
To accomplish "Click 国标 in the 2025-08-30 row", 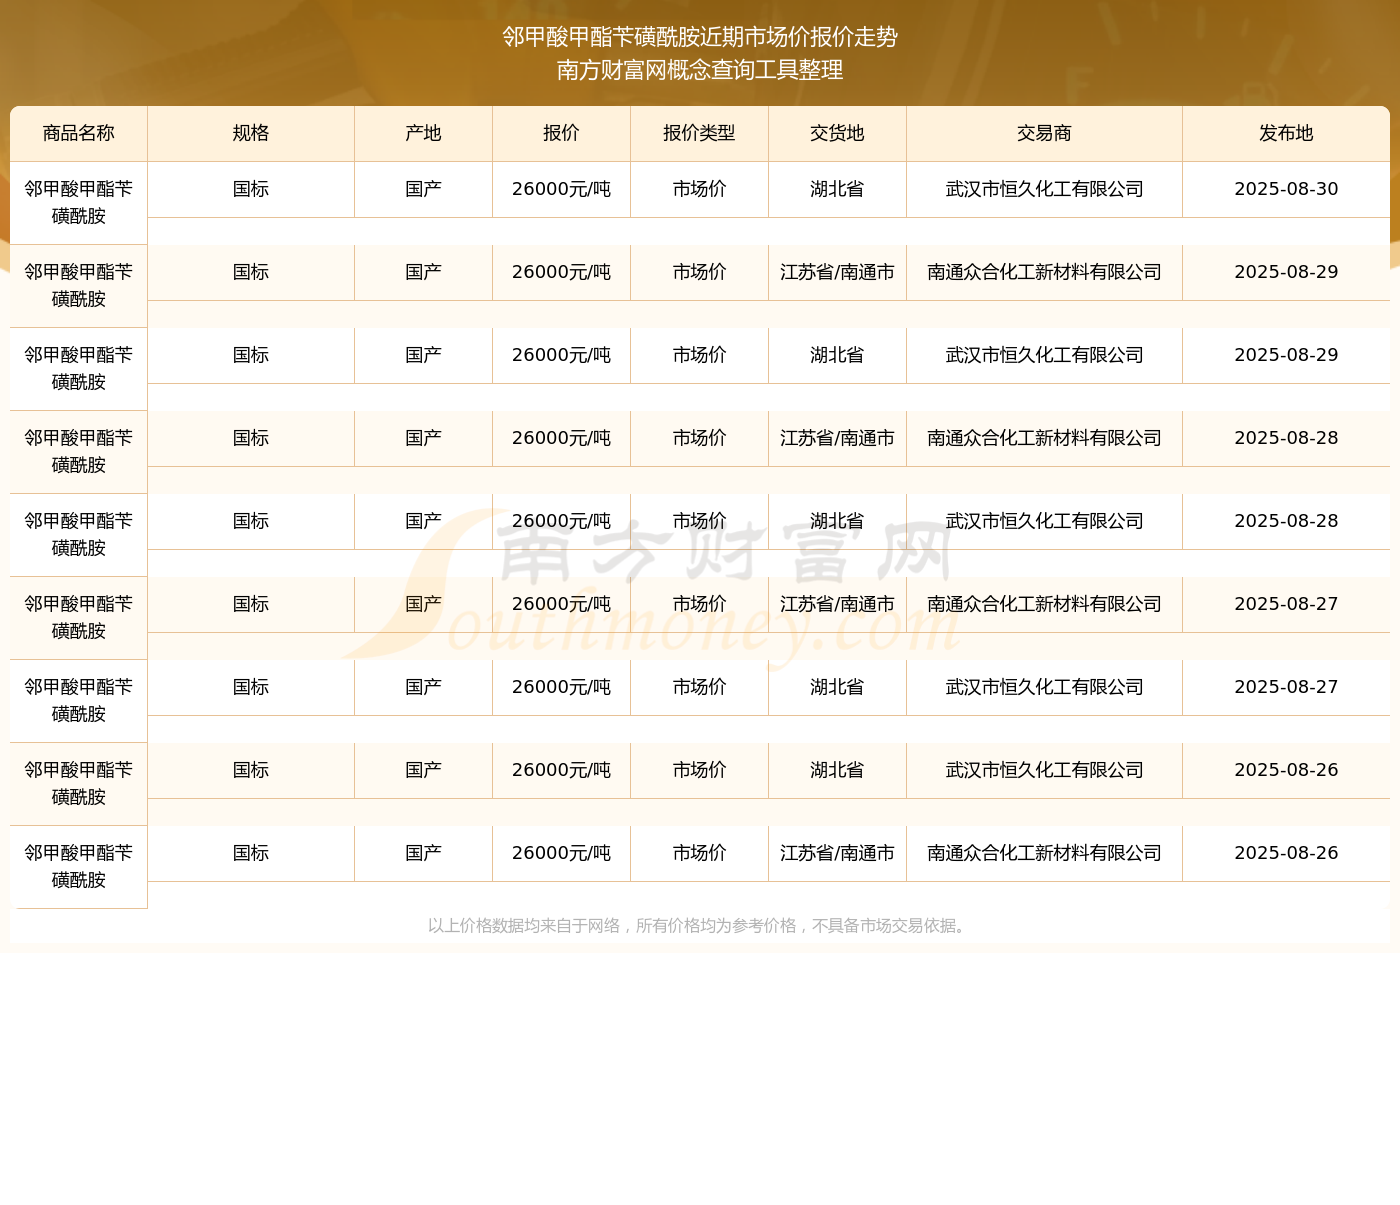I will pyautogui.click(x=251, y=189).
